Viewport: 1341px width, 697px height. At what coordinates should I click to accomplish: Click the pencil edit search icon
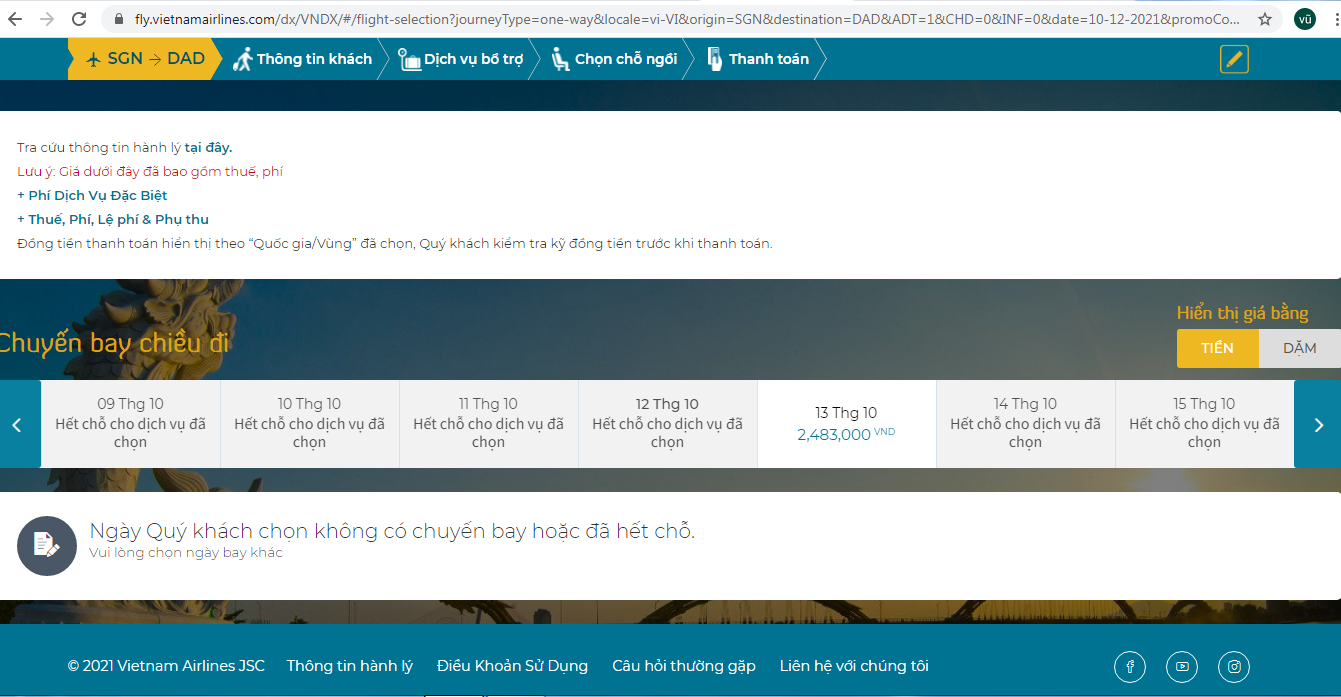point(1234,59)
